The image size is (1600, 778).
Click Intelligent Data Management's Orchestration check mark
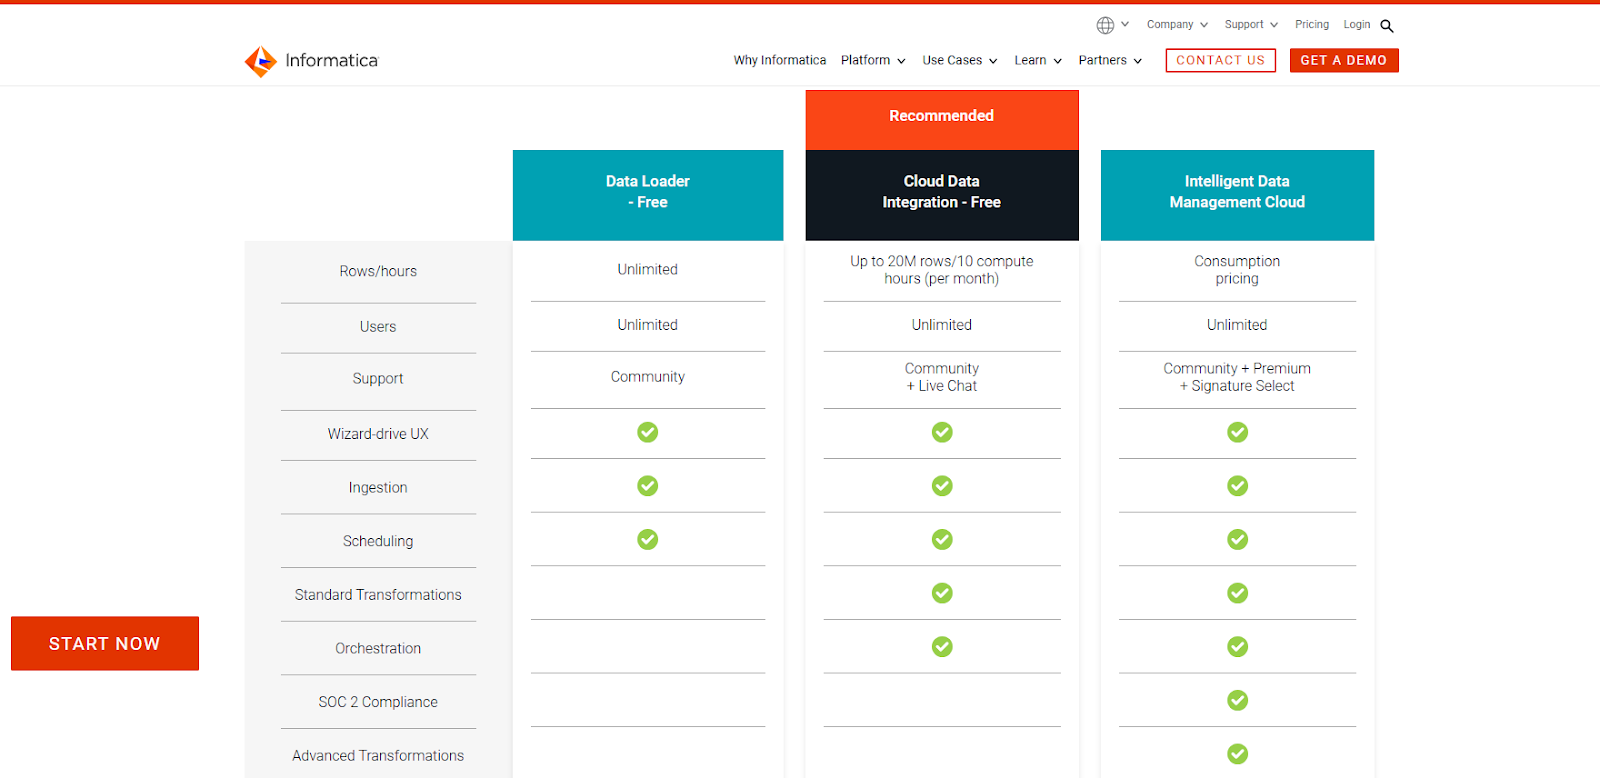point(1238,647)
